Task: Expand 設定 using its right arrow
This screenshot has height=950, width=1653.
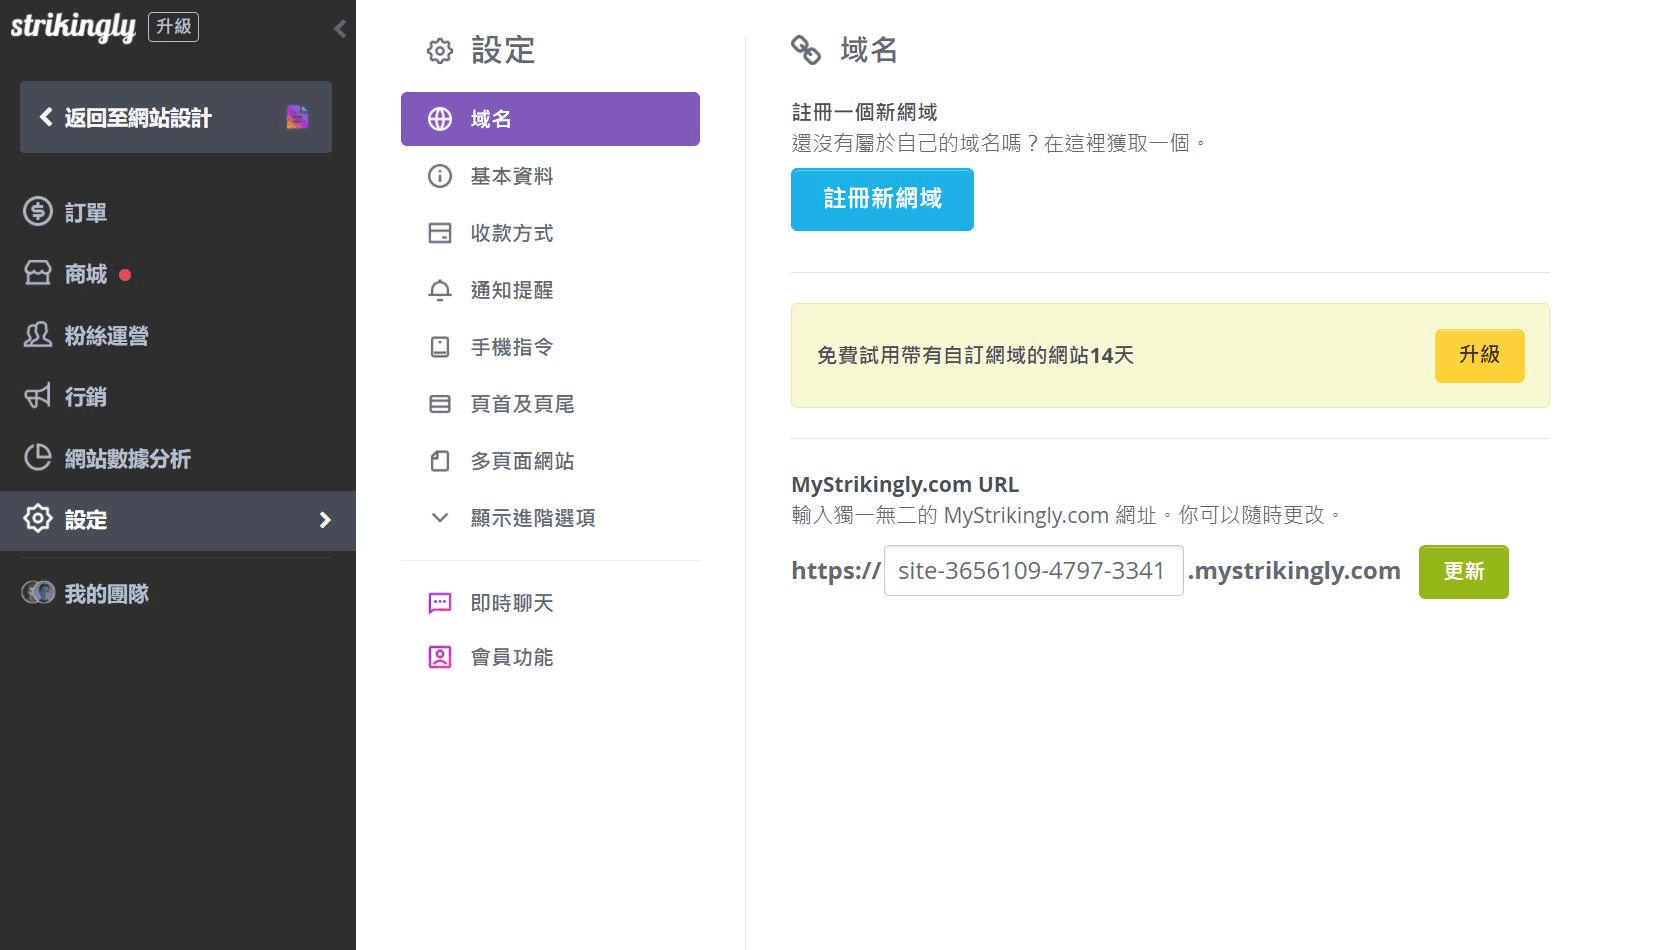Action: 324,519
